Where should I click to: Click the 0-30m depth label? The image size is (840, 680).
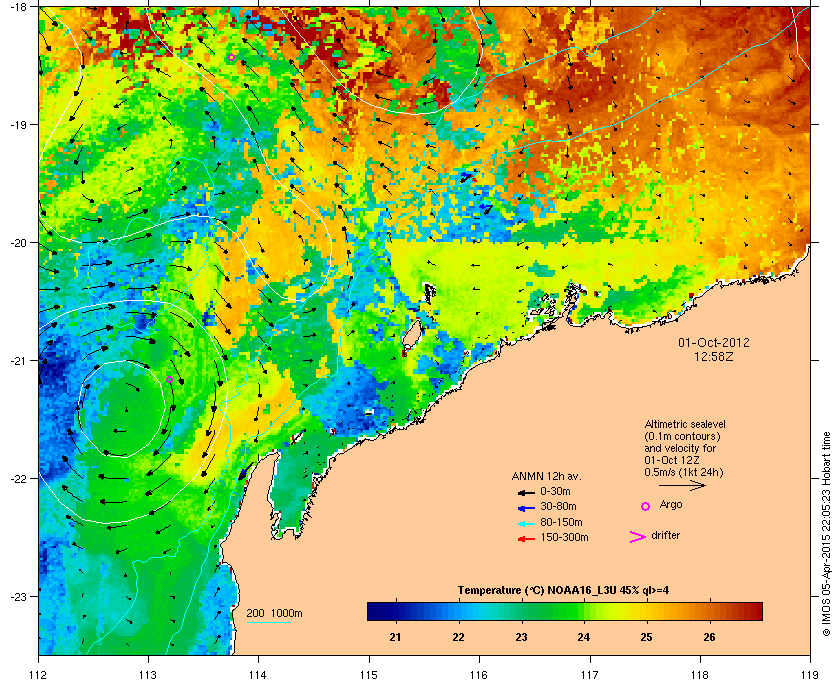point(555,491)
